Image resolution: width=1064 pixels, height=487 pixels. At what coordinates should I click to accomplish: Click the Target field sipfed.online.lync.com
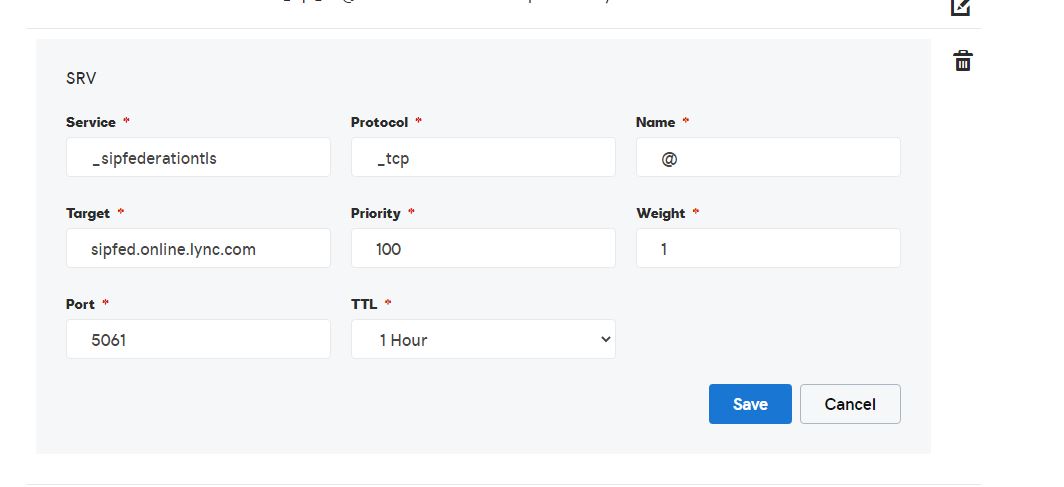point(198,249)
